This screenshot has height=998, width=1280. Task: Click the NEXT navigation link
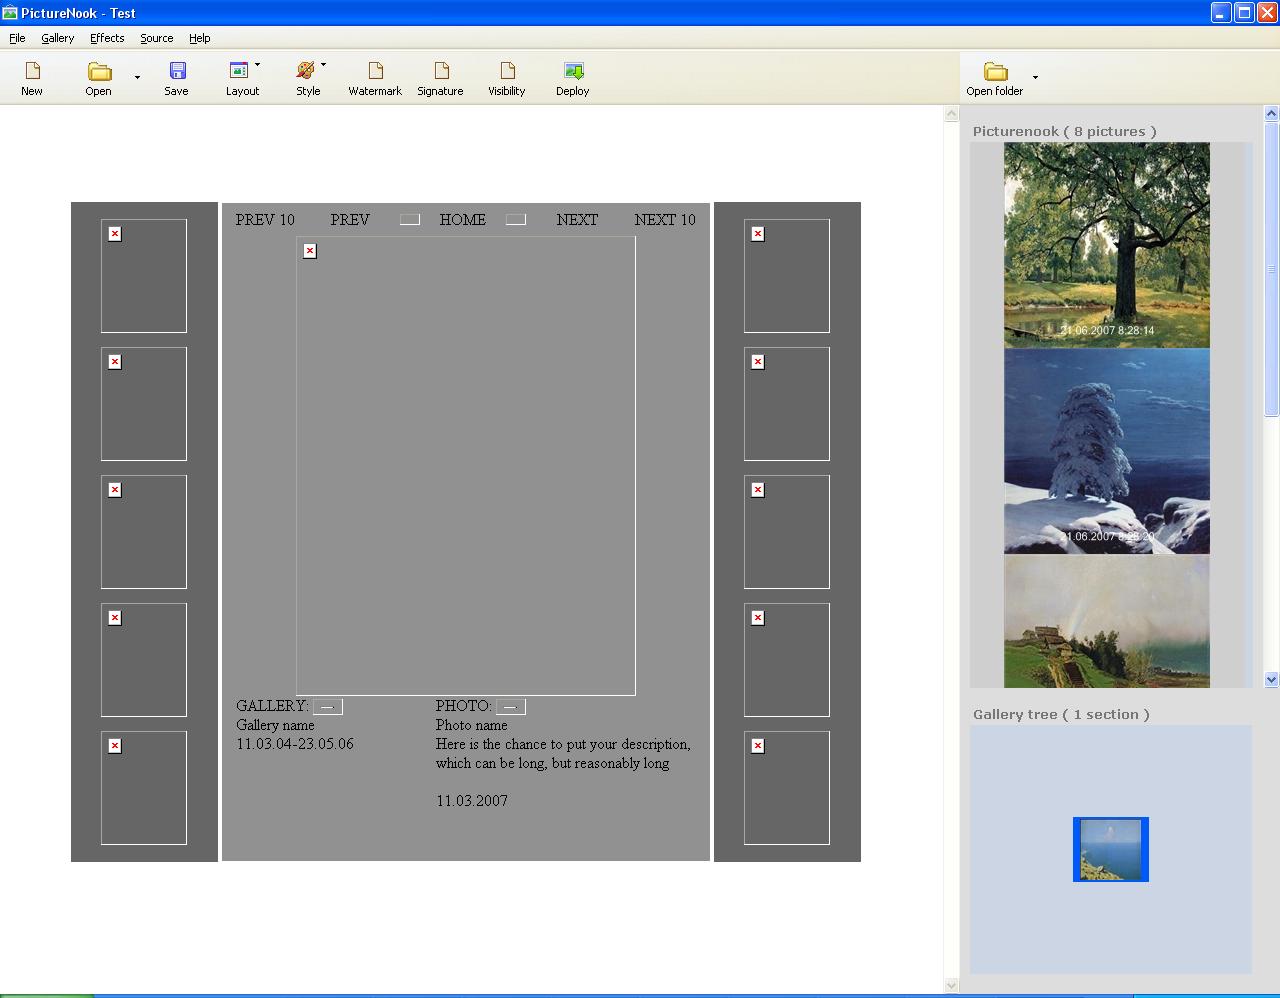pos(577,220)
